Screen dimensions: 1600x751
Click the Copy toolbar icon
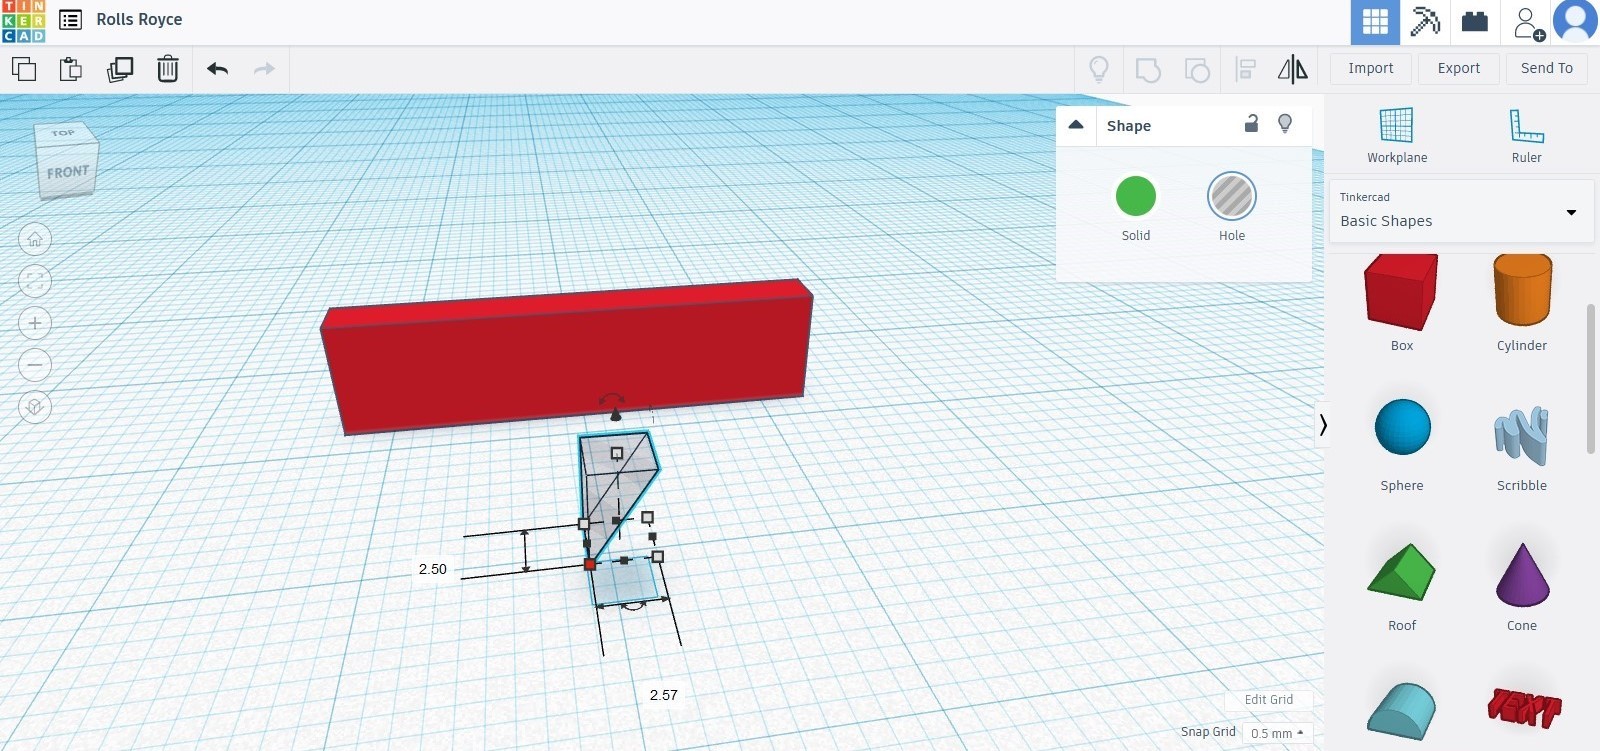click(x=24, y=69)
